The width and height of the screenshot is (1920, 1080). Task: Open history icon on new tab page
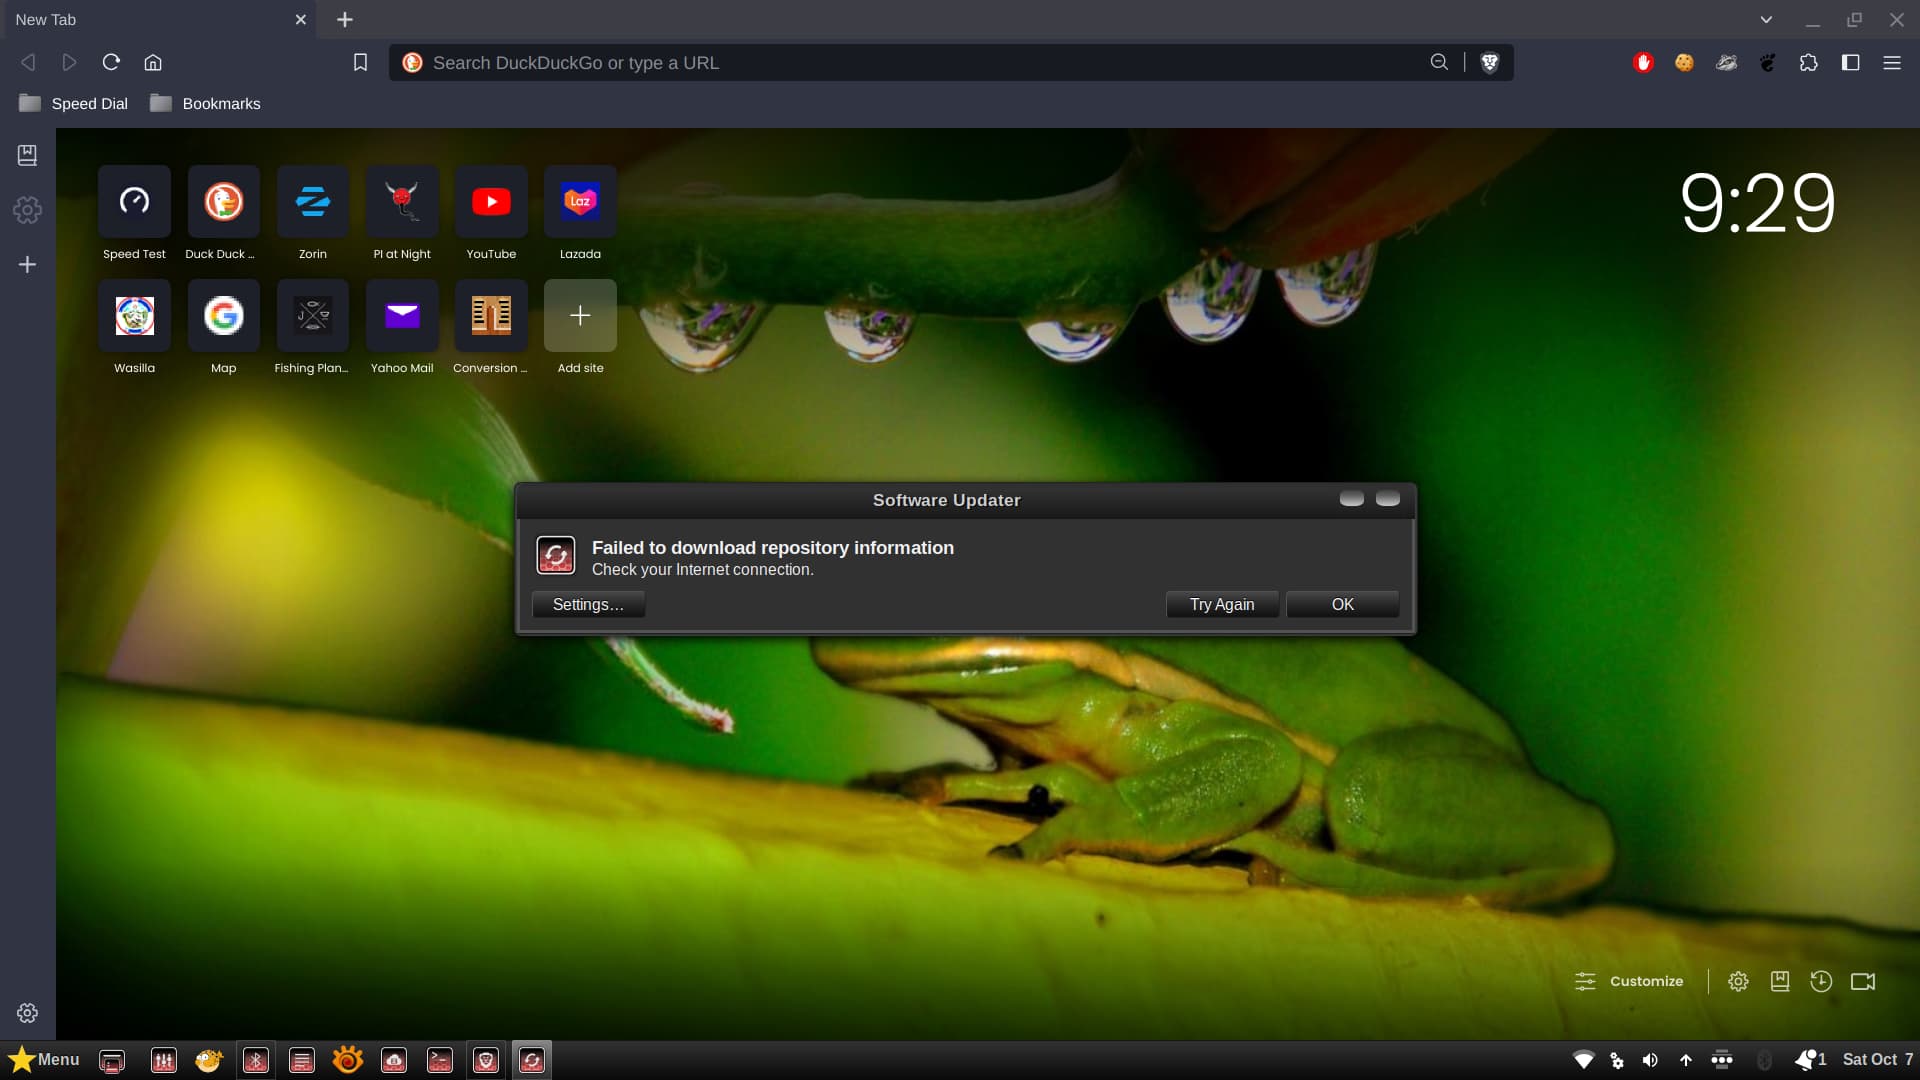[1821, 981]
